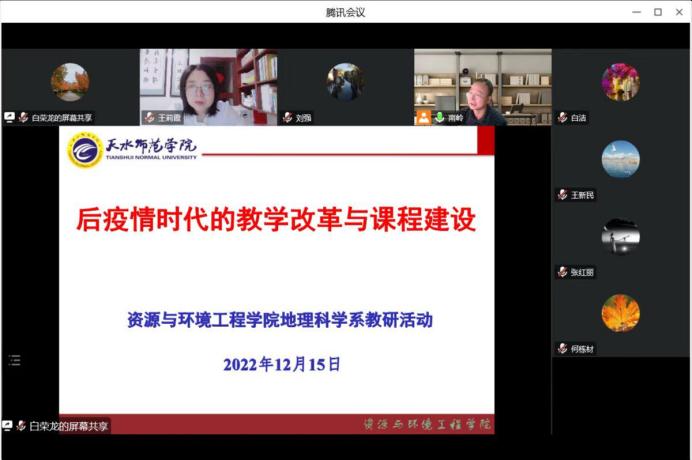
Task: Click 张红丽's muted microphone icon
Action: (562, 272)
